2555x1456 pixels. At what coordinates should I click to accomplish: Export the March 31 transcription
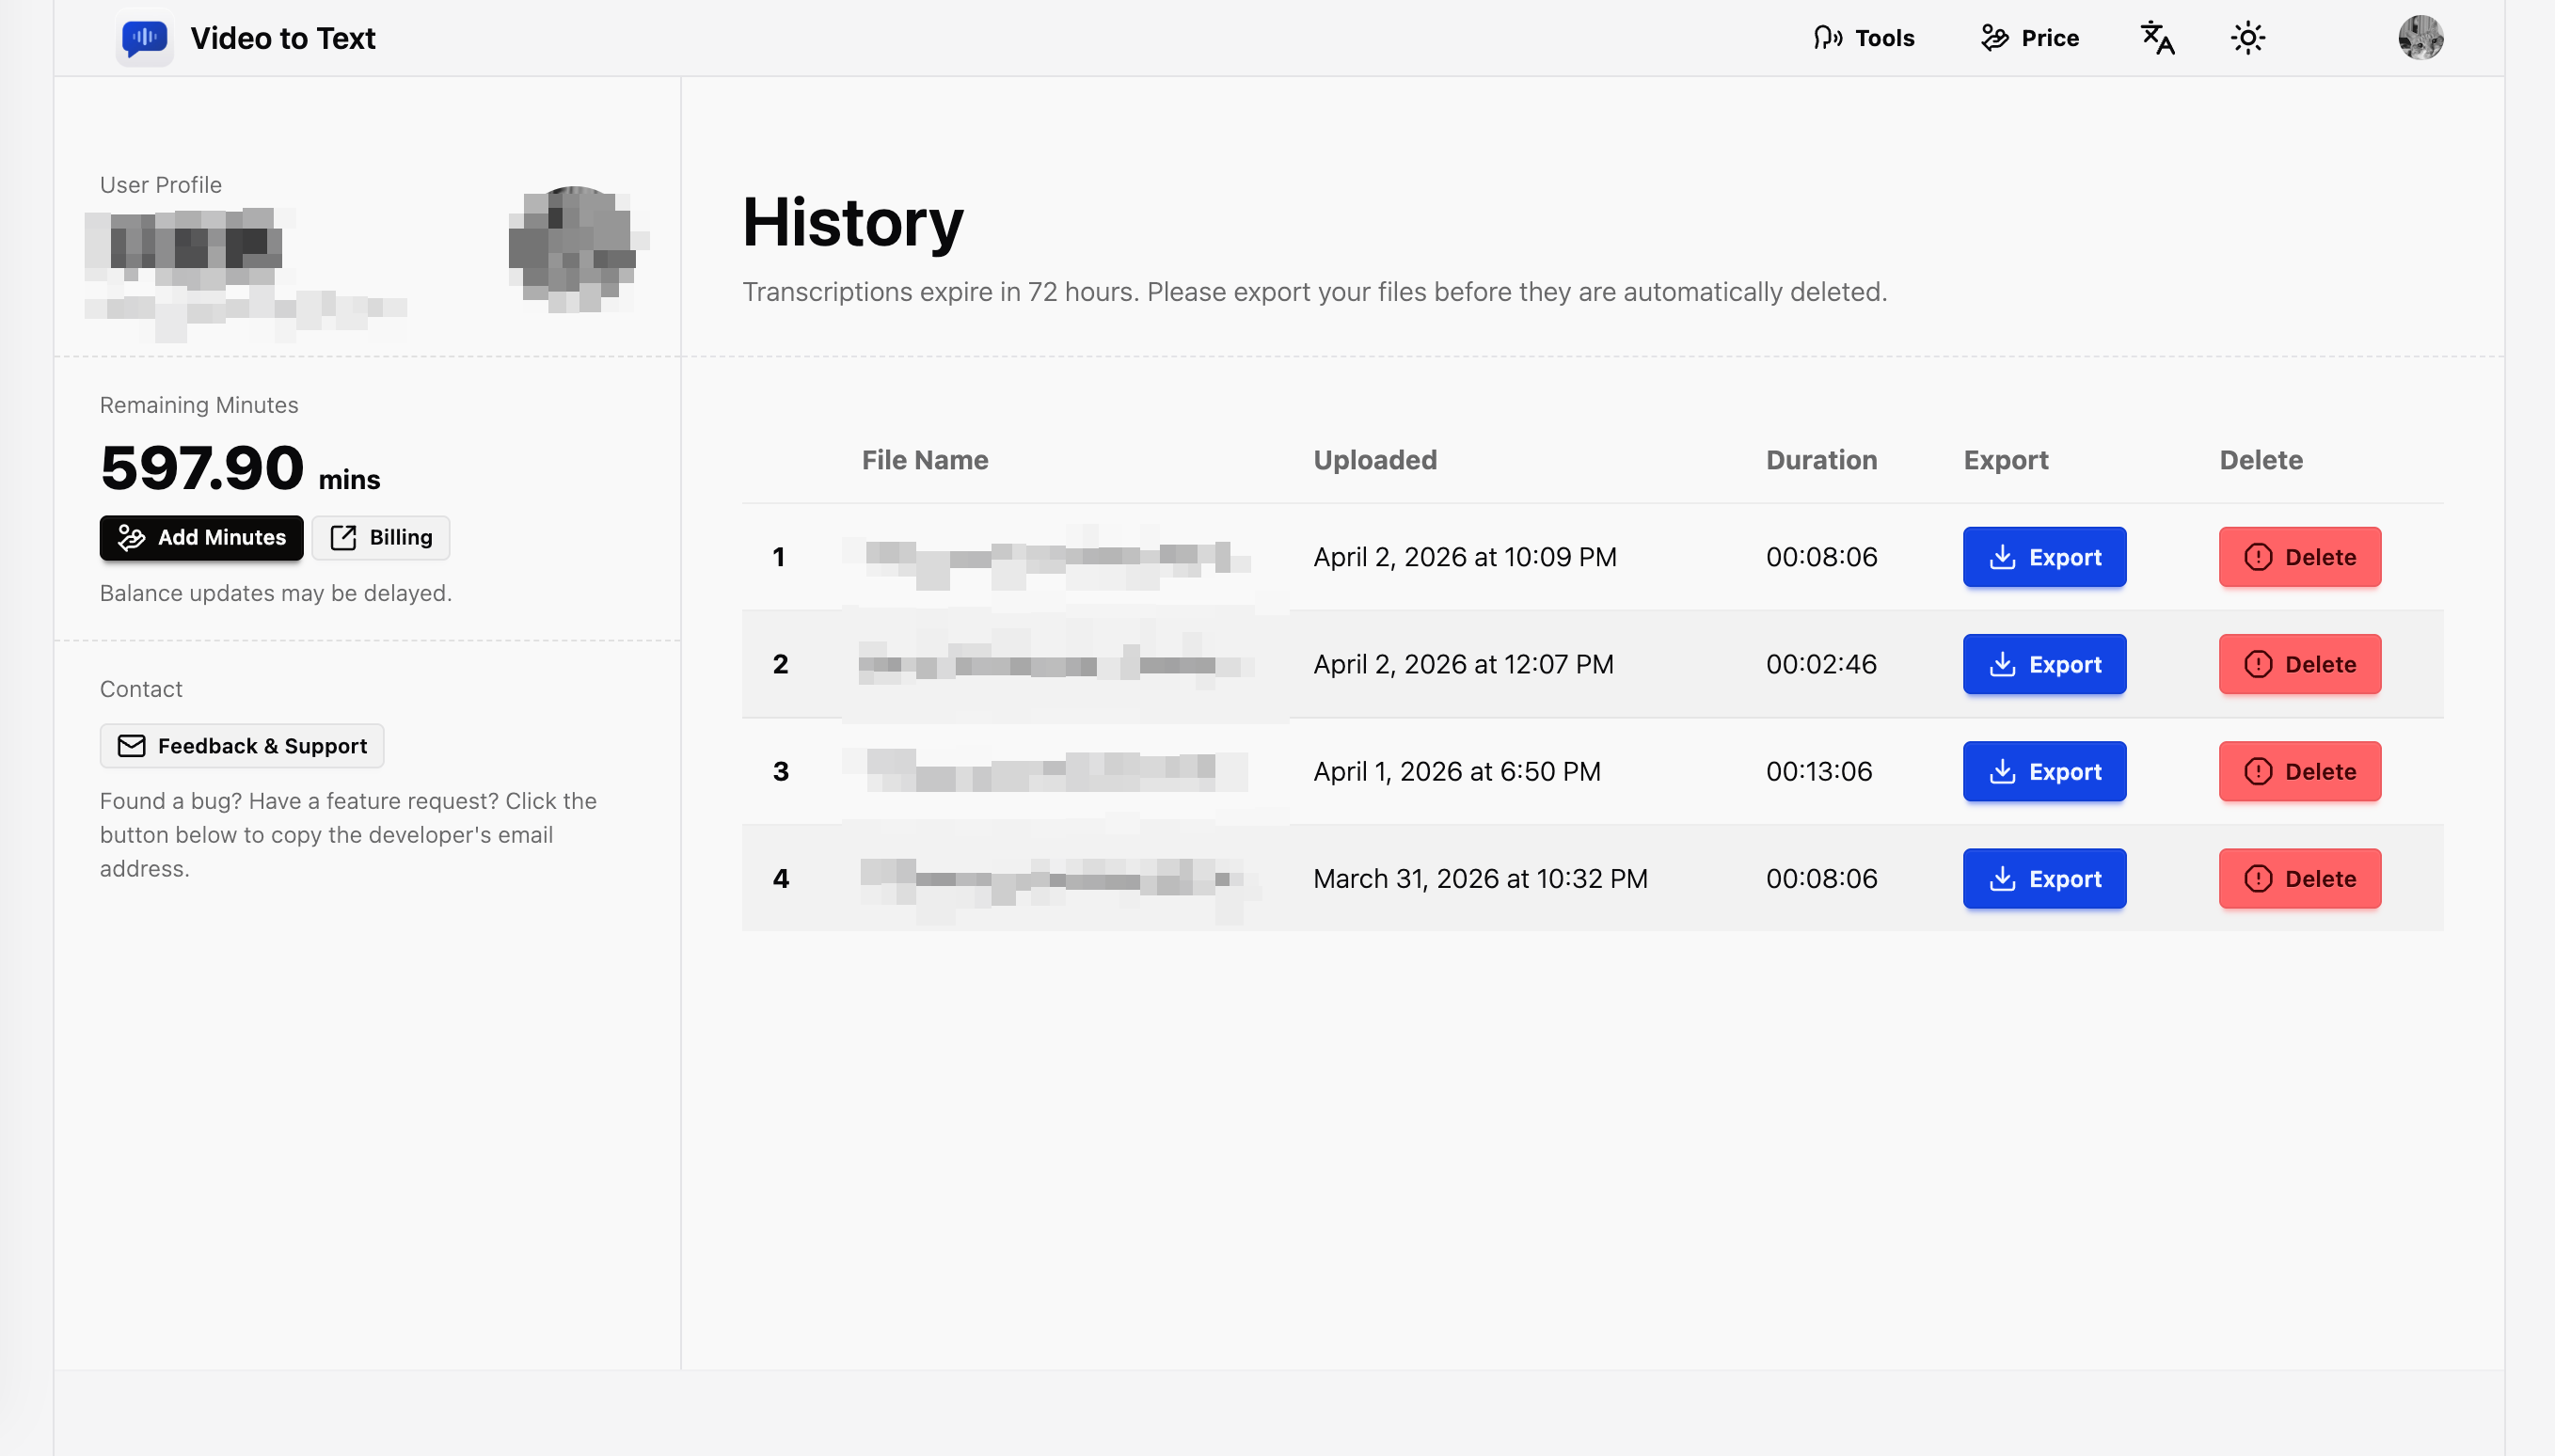(x=2044, y=879)
